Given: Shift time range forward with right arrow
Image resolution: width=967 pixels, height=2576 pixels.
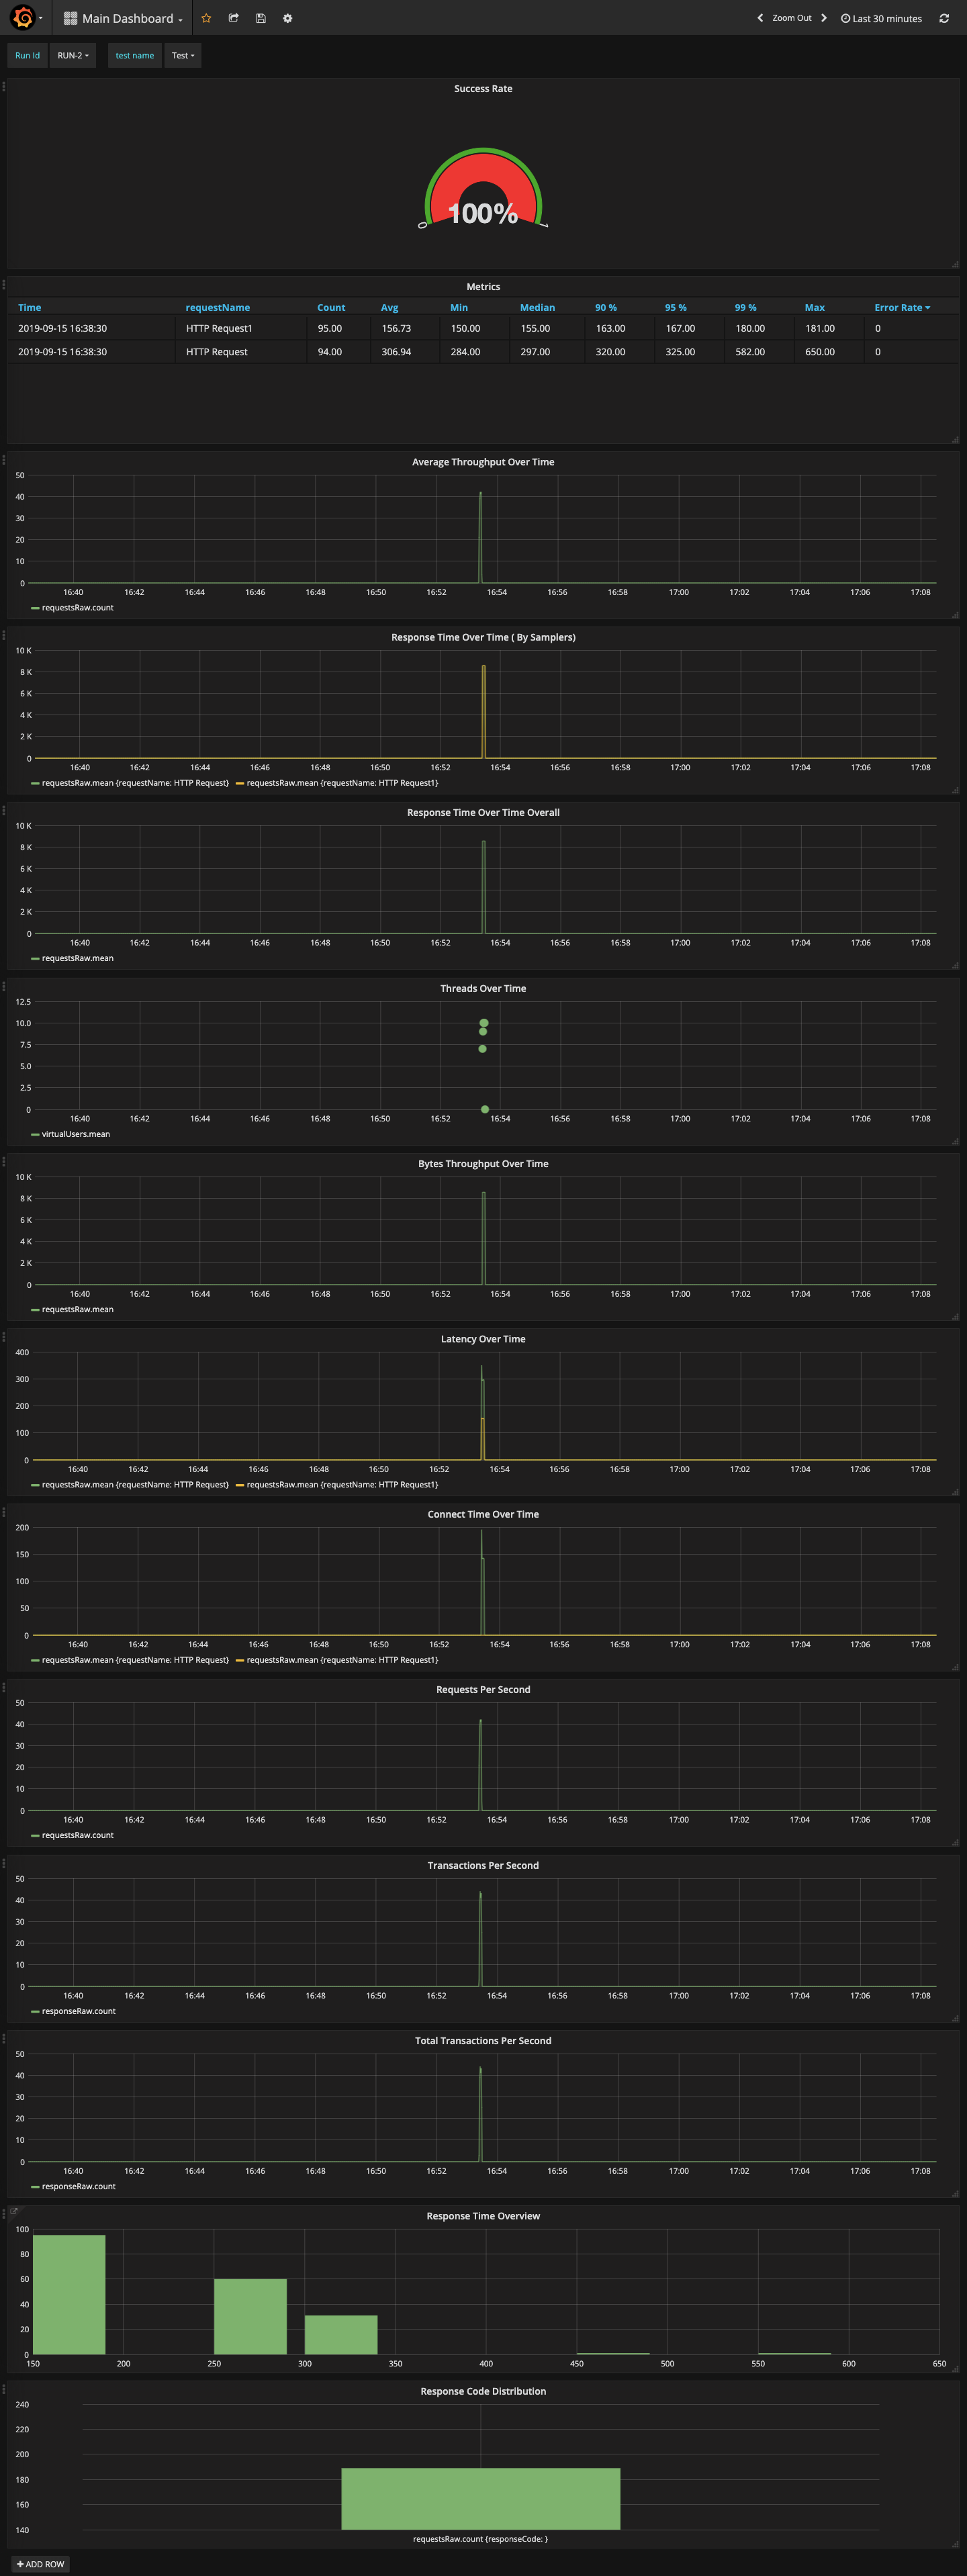Looking at the screenshot, I should point(824,18).
